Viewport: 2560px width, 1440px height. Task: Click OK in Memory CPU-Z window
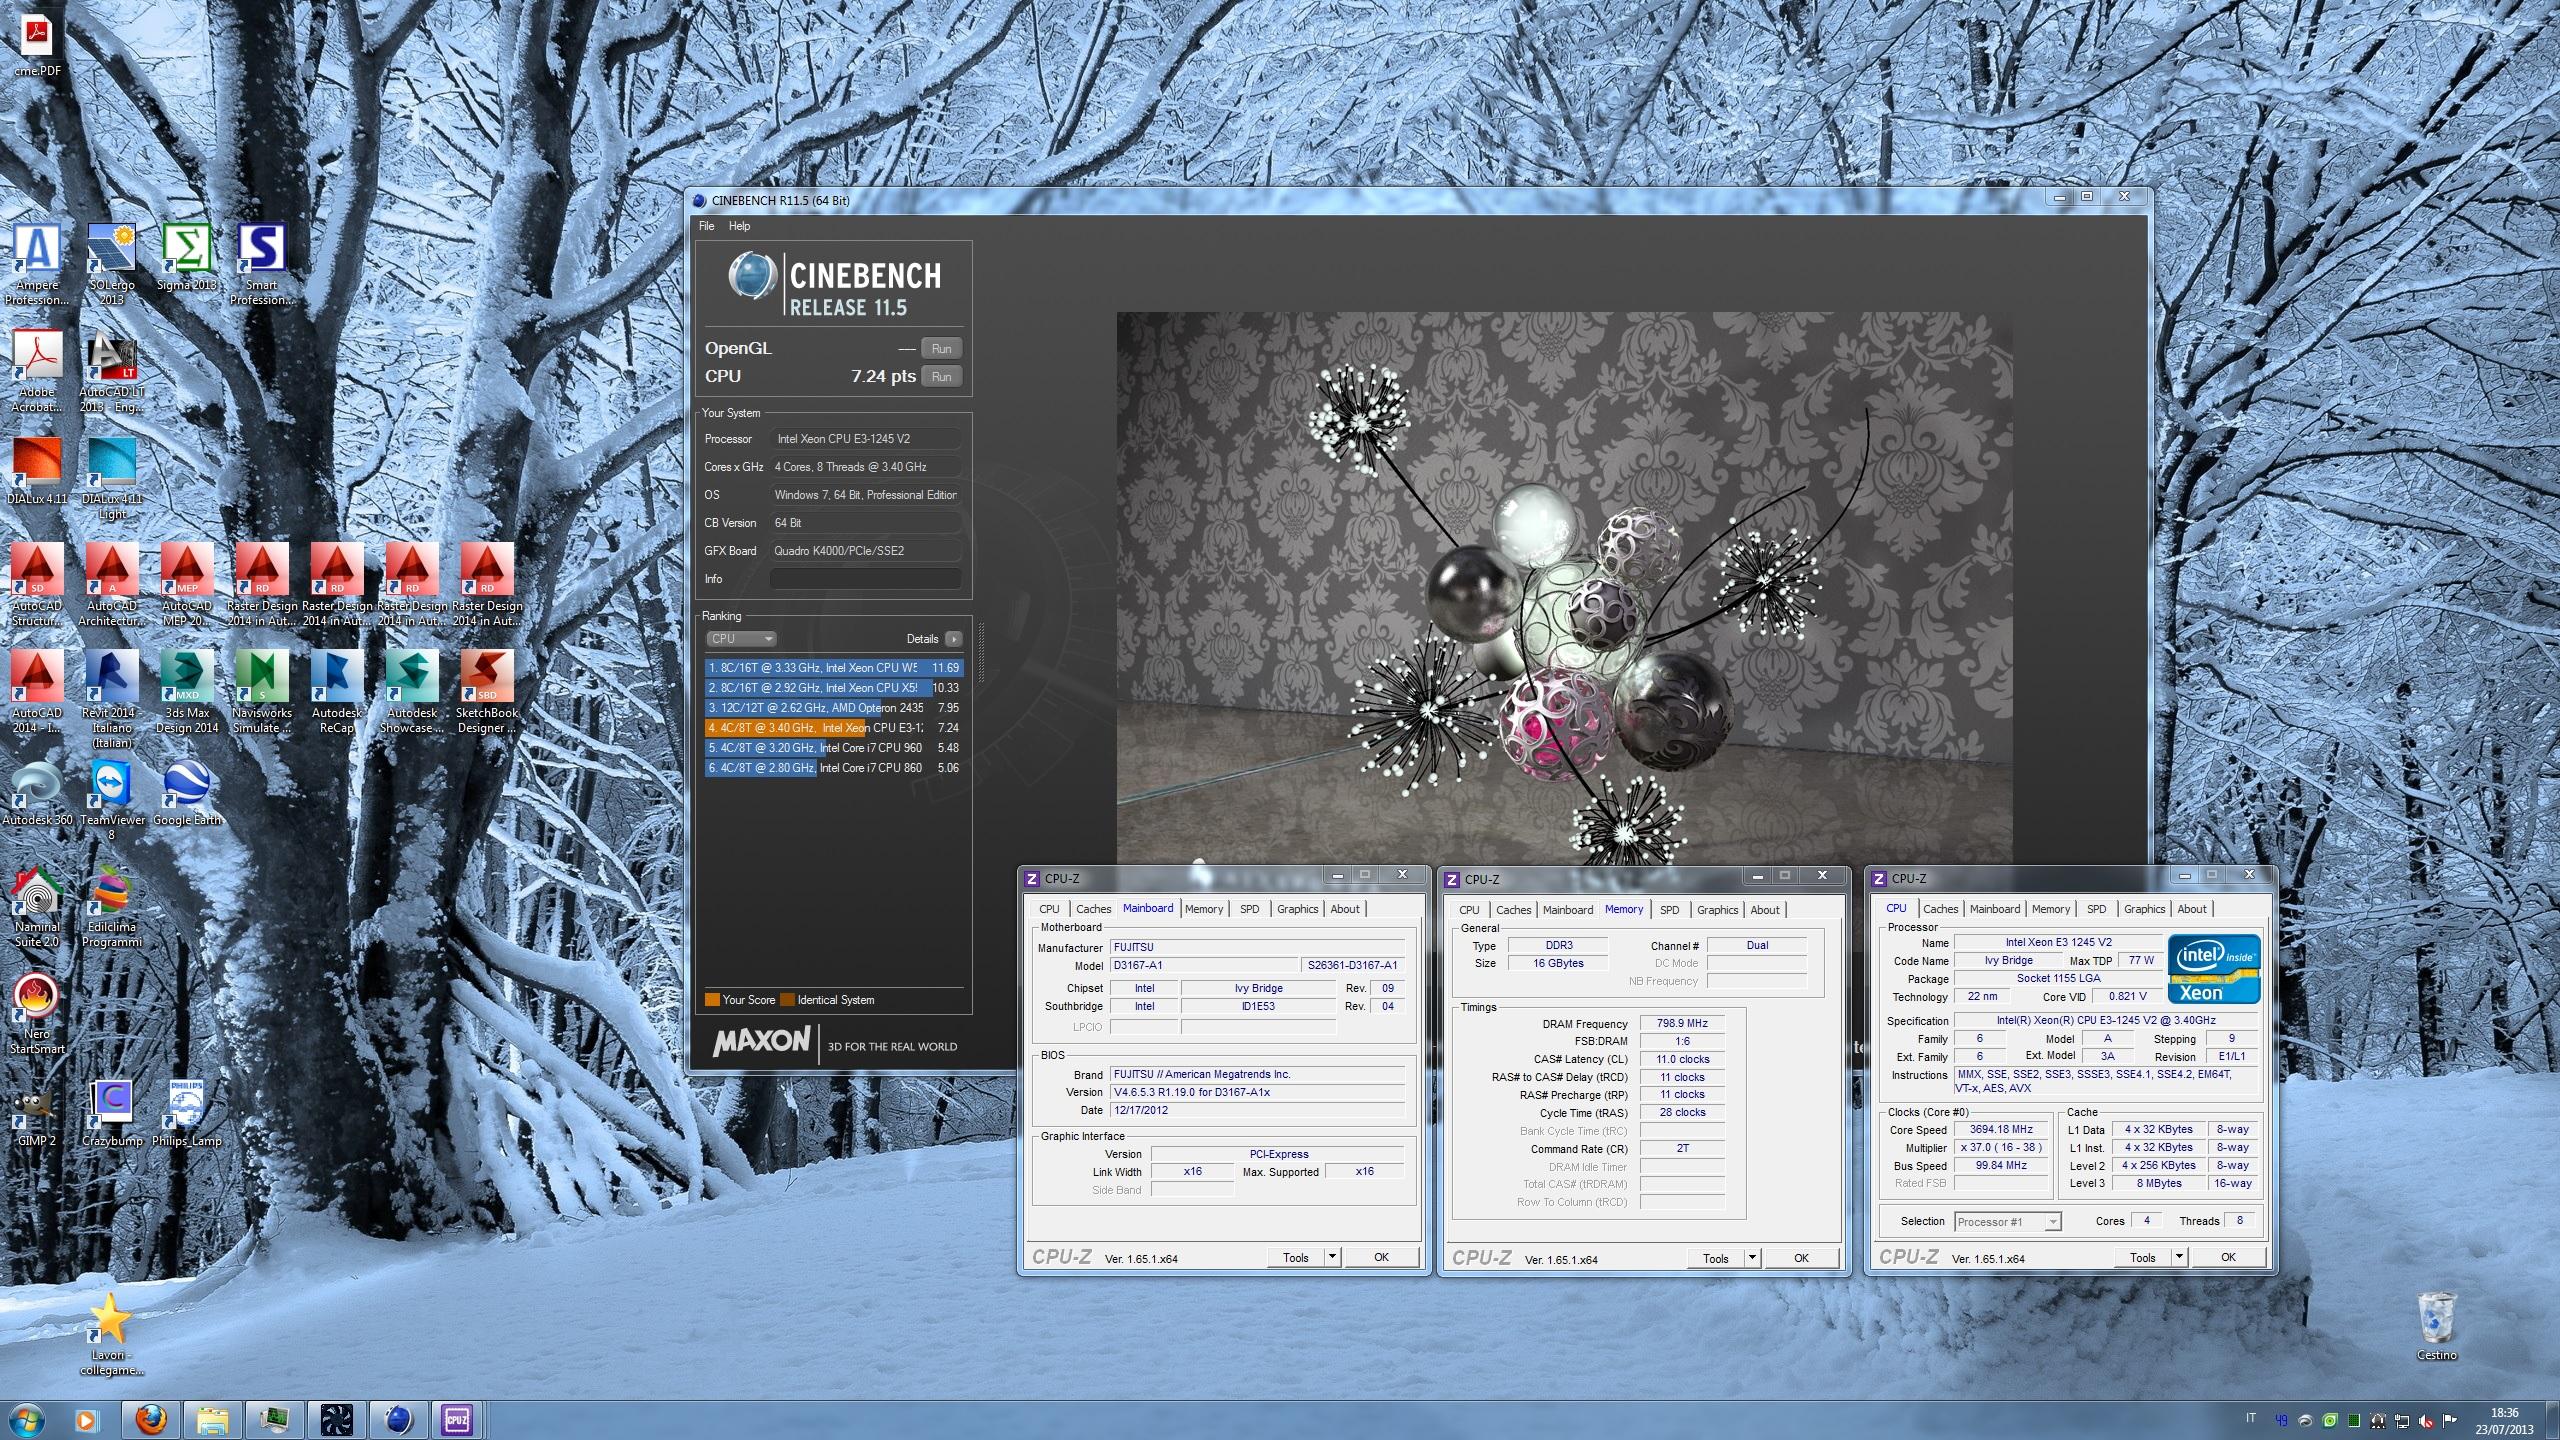pyautogui.click(x=1801, y=1258)
